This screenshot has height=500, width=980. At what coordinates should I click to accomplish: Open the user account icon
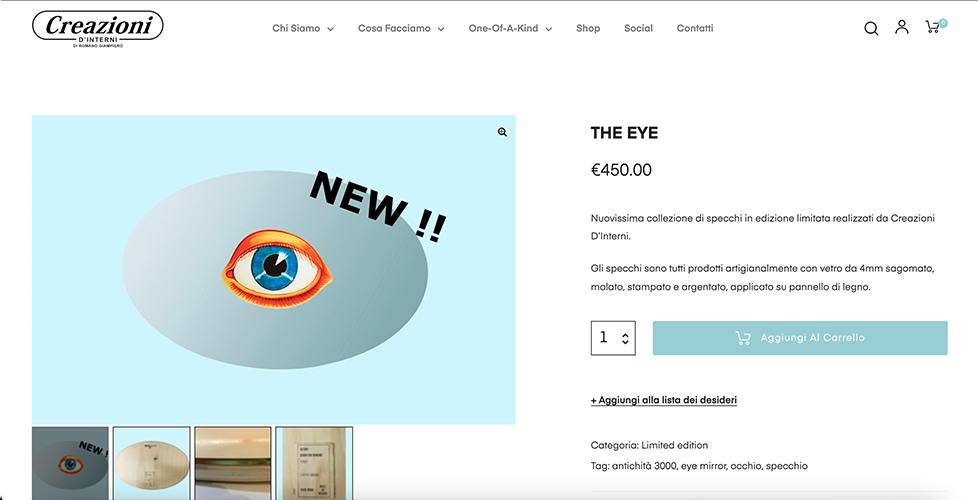coord(901,27)
